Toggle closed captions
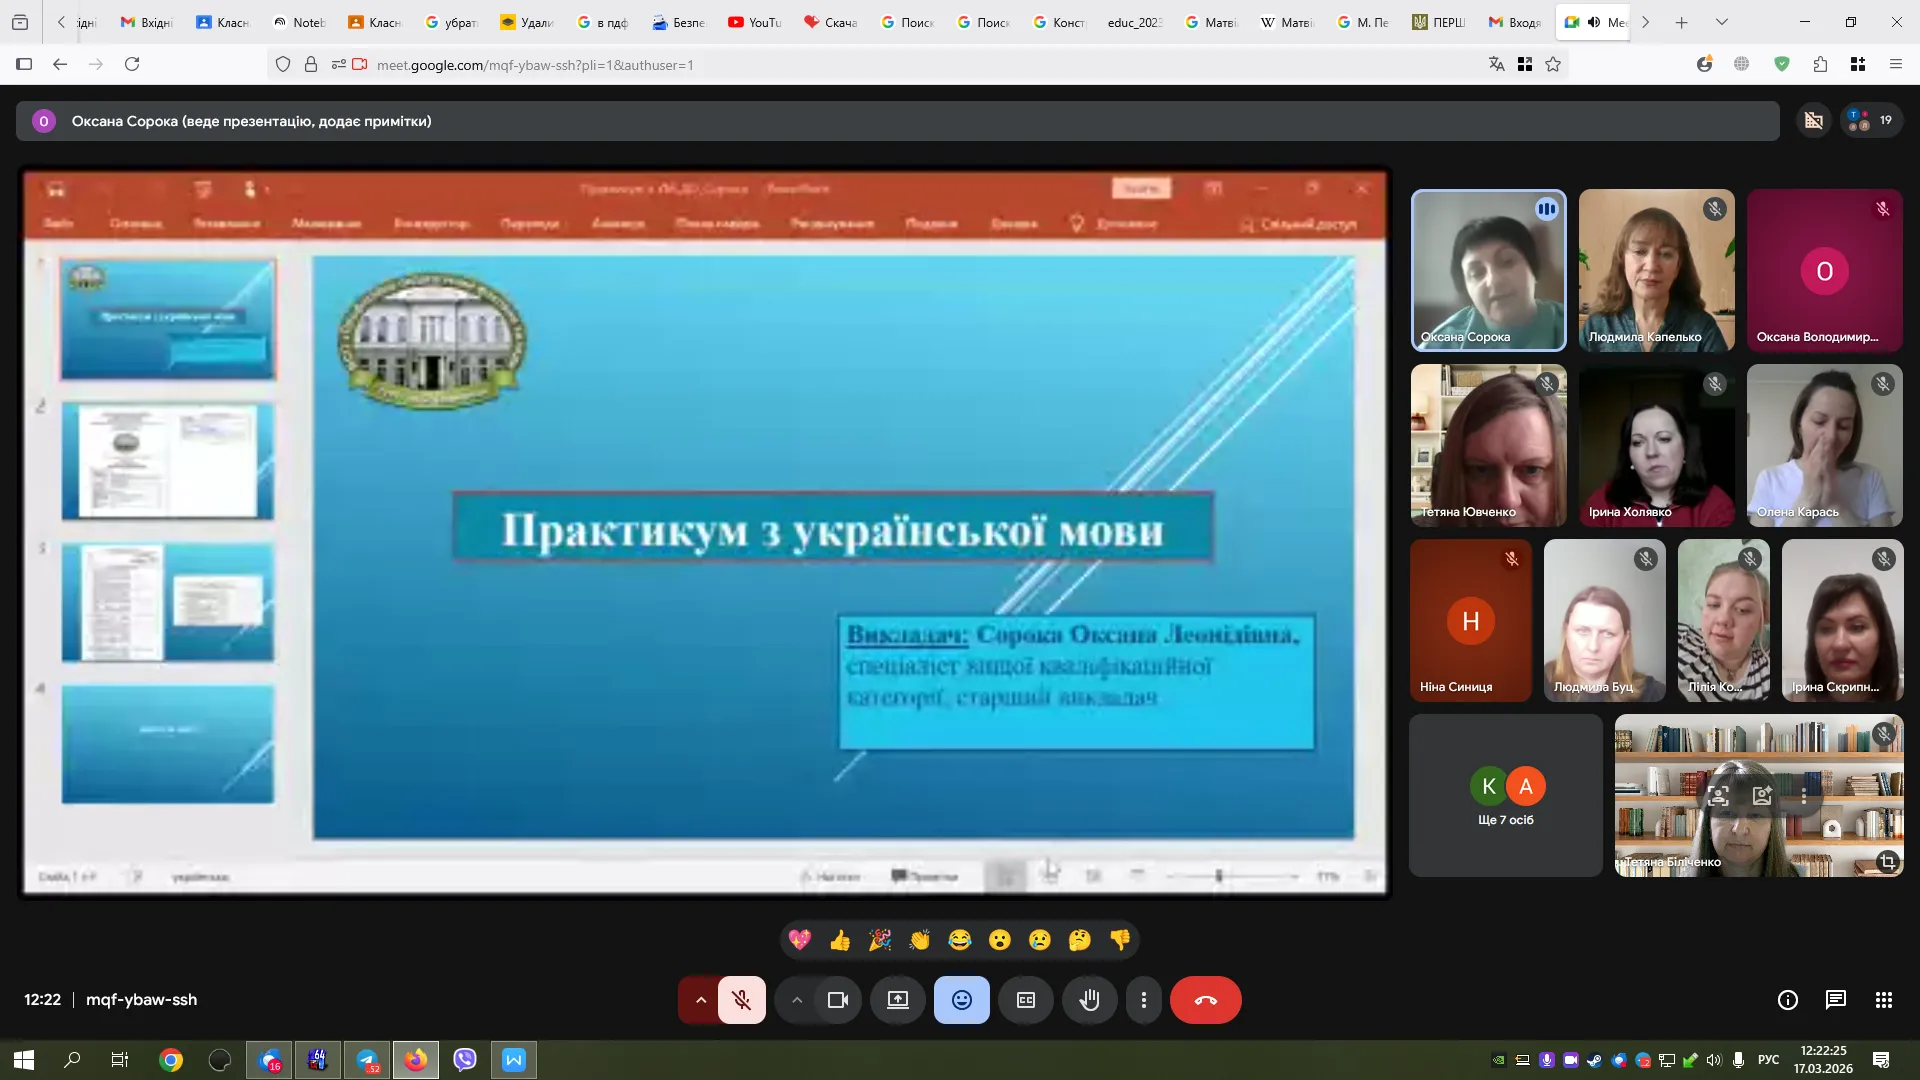This screenshot has height=1080, width=1920. point(1025,1000)
